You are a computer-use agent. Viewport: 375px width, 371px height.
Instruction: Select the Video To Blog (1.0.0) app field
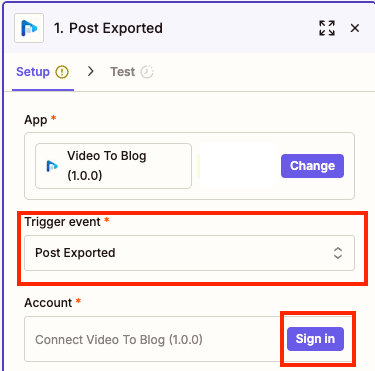[114, 166]
